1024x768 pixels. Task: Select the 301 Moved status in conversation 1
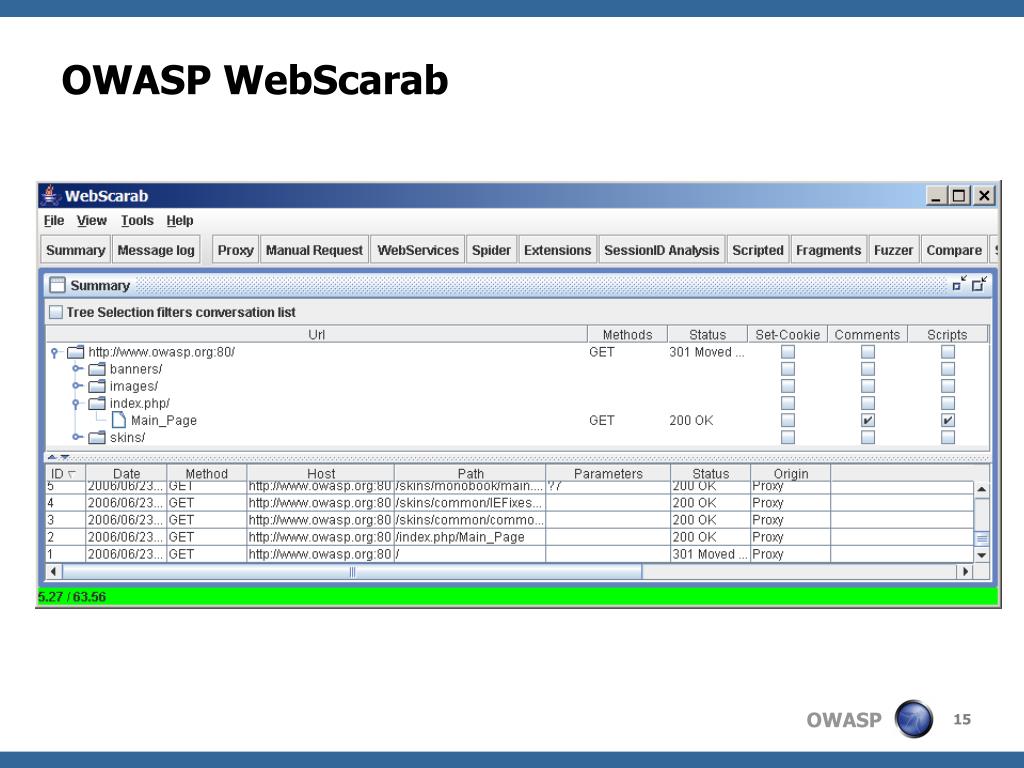[x=711, y=554]
